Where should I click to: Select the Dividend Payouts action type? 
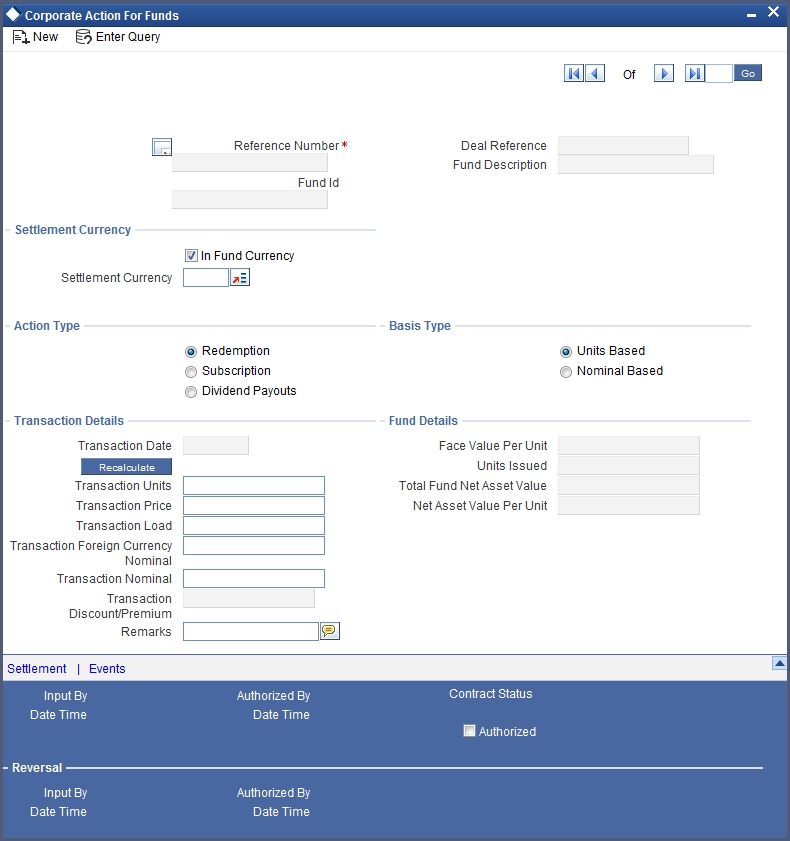coord(190,392)
